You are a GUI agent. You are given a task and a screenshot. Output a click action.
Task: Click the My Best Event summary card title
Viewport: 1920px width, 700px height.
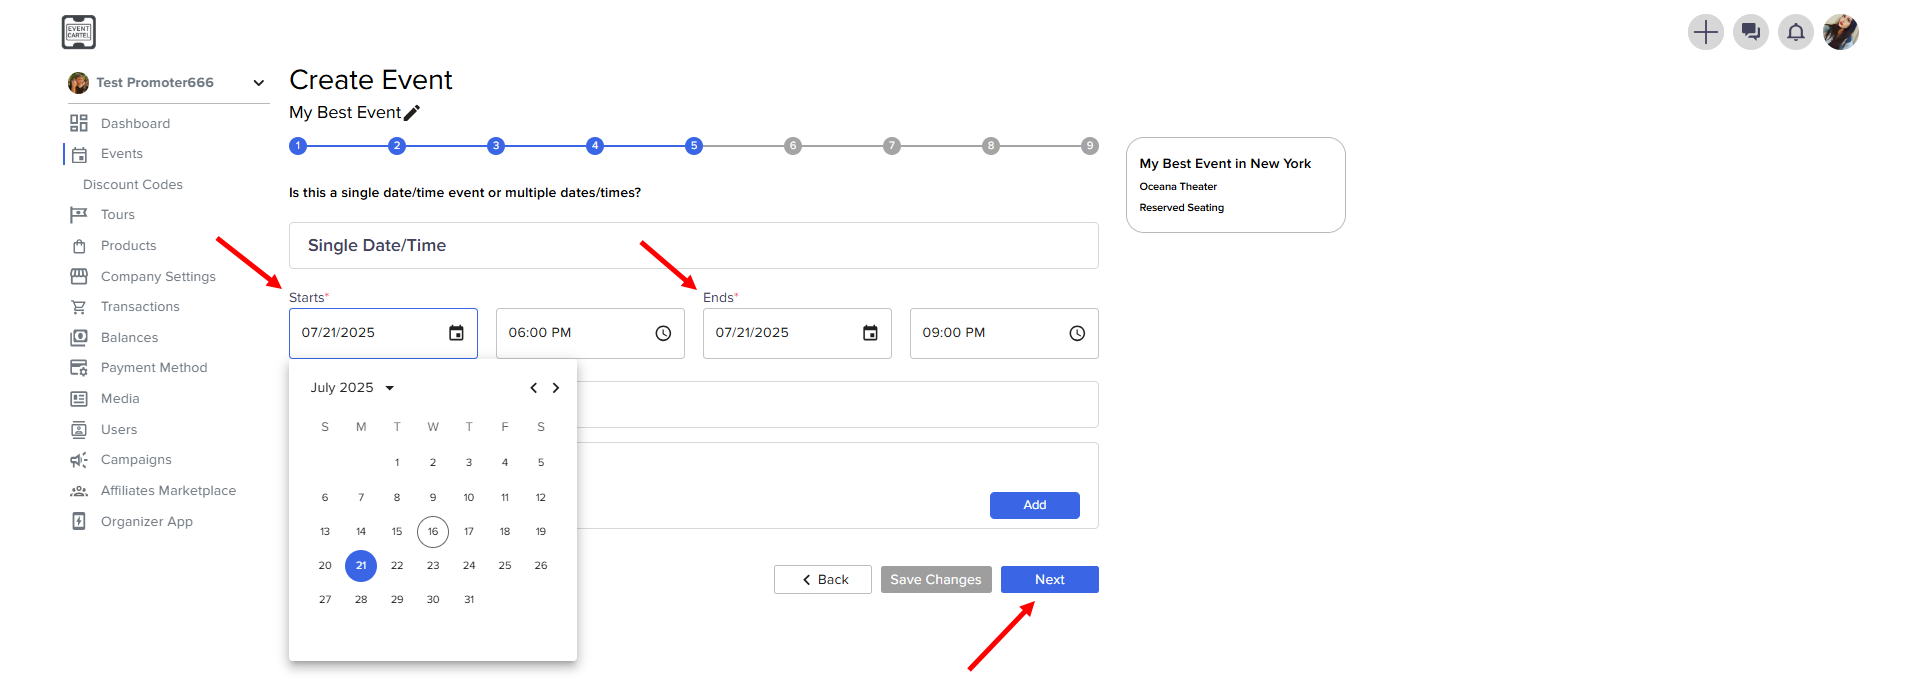[1225, 164]
